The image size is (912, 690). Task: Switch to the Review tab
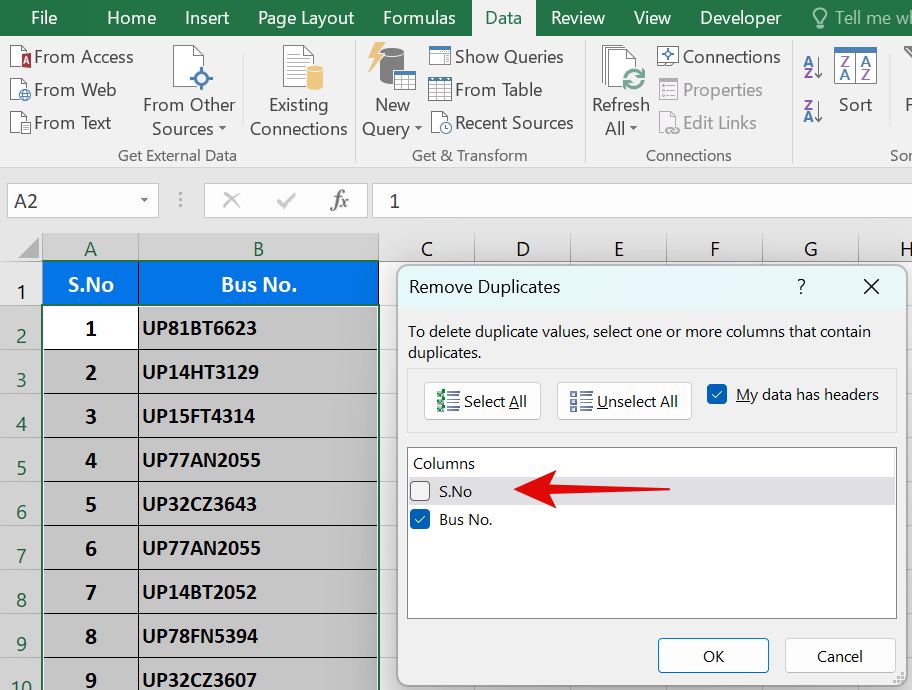(578, 18)
